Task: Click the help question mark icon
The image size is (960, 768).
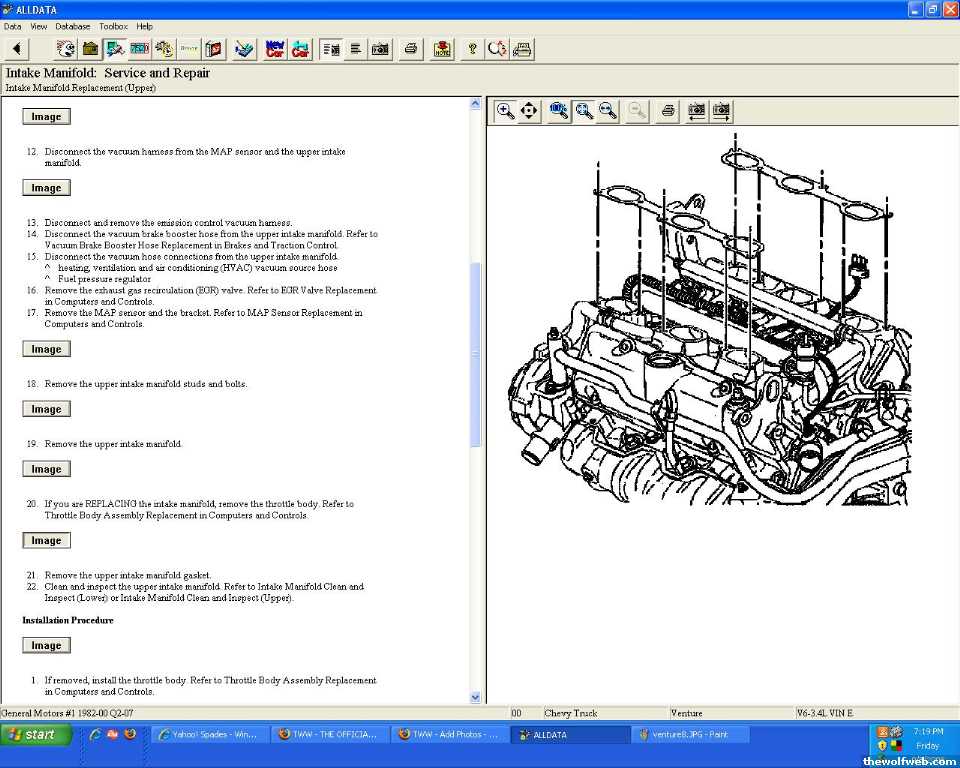Action: [x=472, y=49]
